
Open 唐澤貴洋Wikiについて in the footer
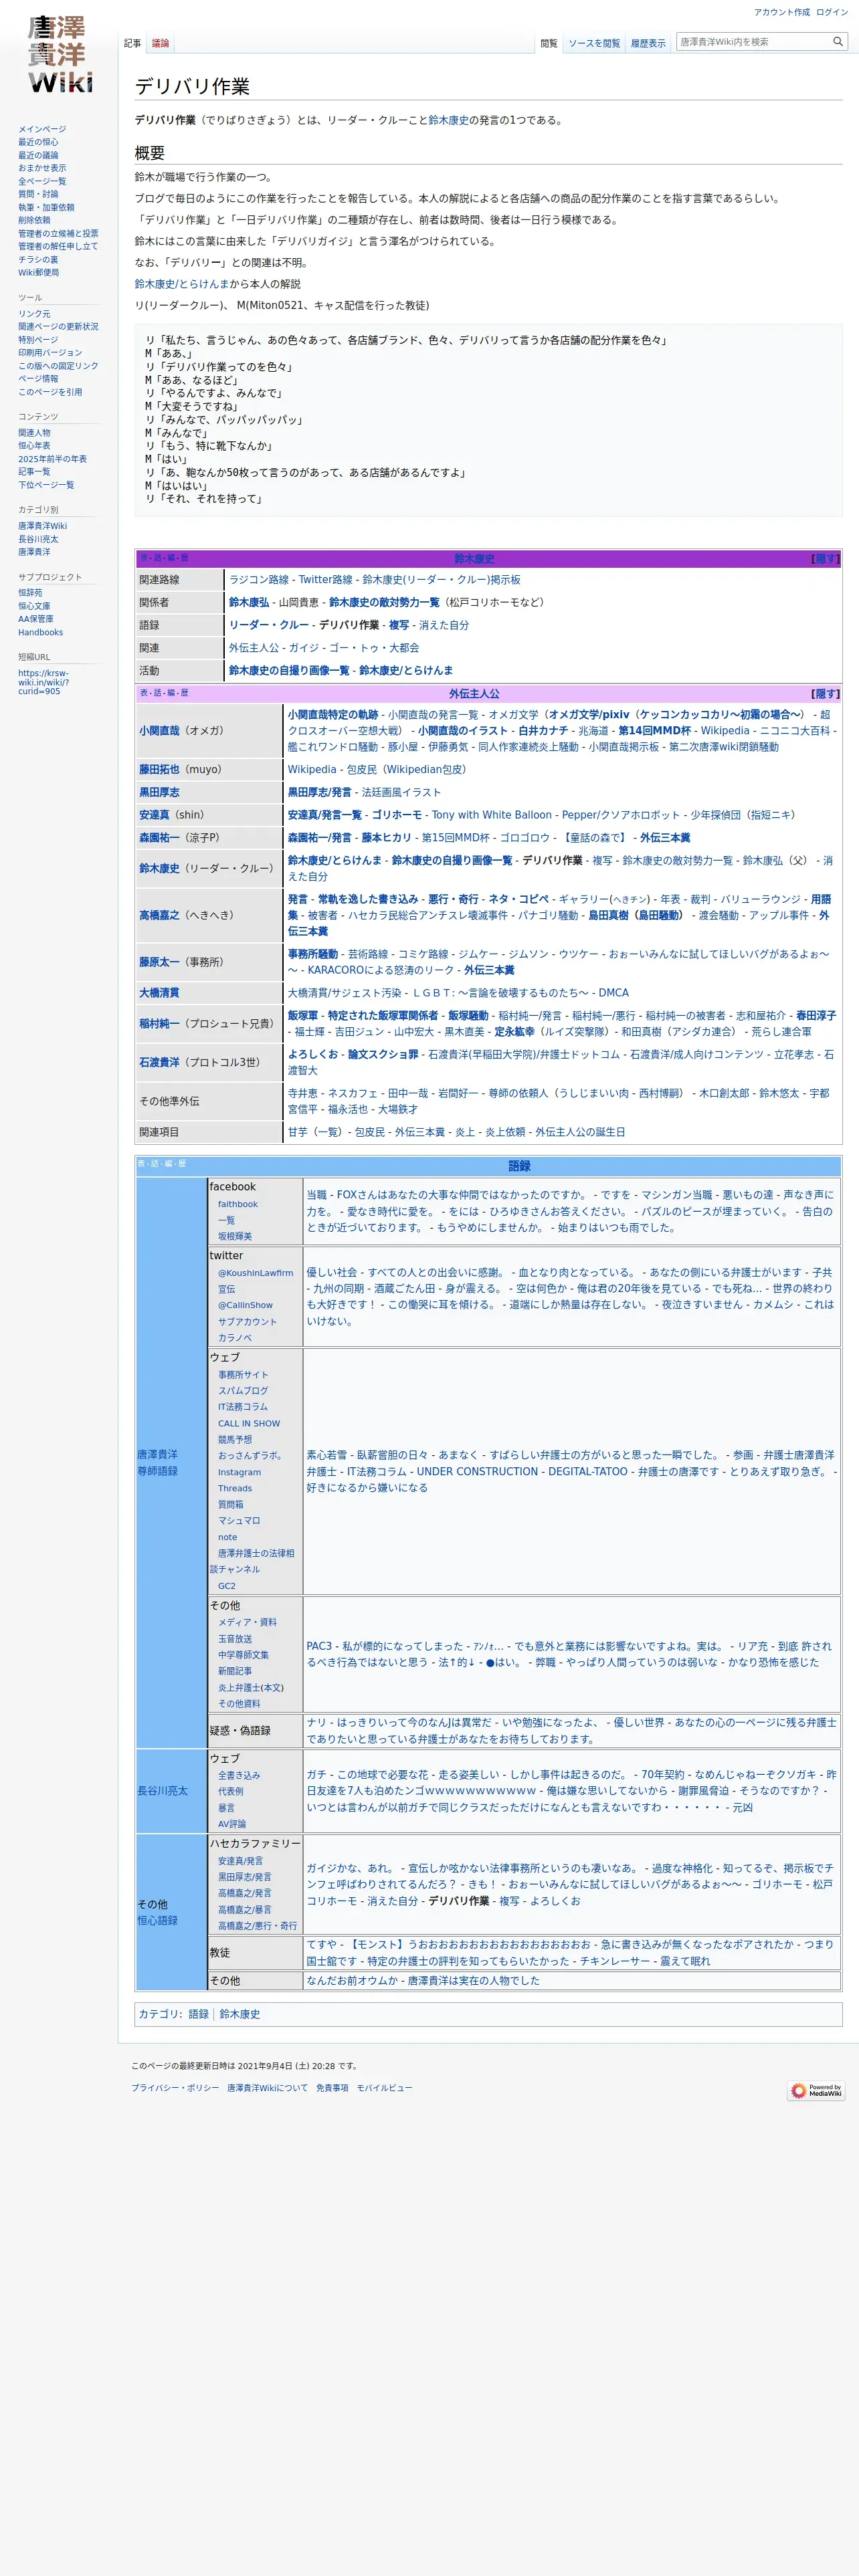point(267,2088)
